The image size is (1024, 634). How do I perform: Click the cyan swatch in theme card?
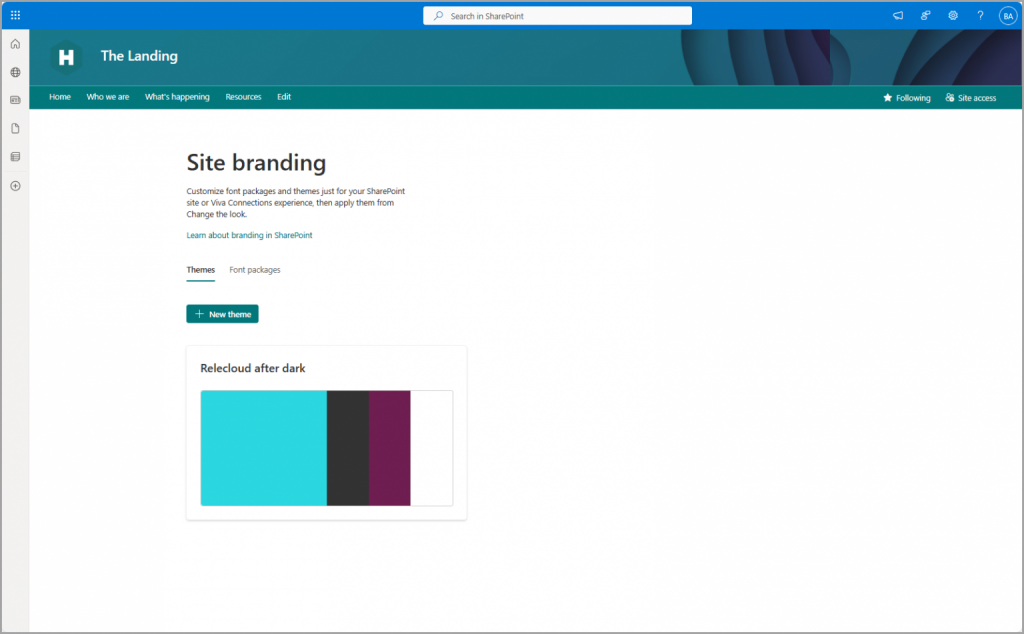pos(263,448)
